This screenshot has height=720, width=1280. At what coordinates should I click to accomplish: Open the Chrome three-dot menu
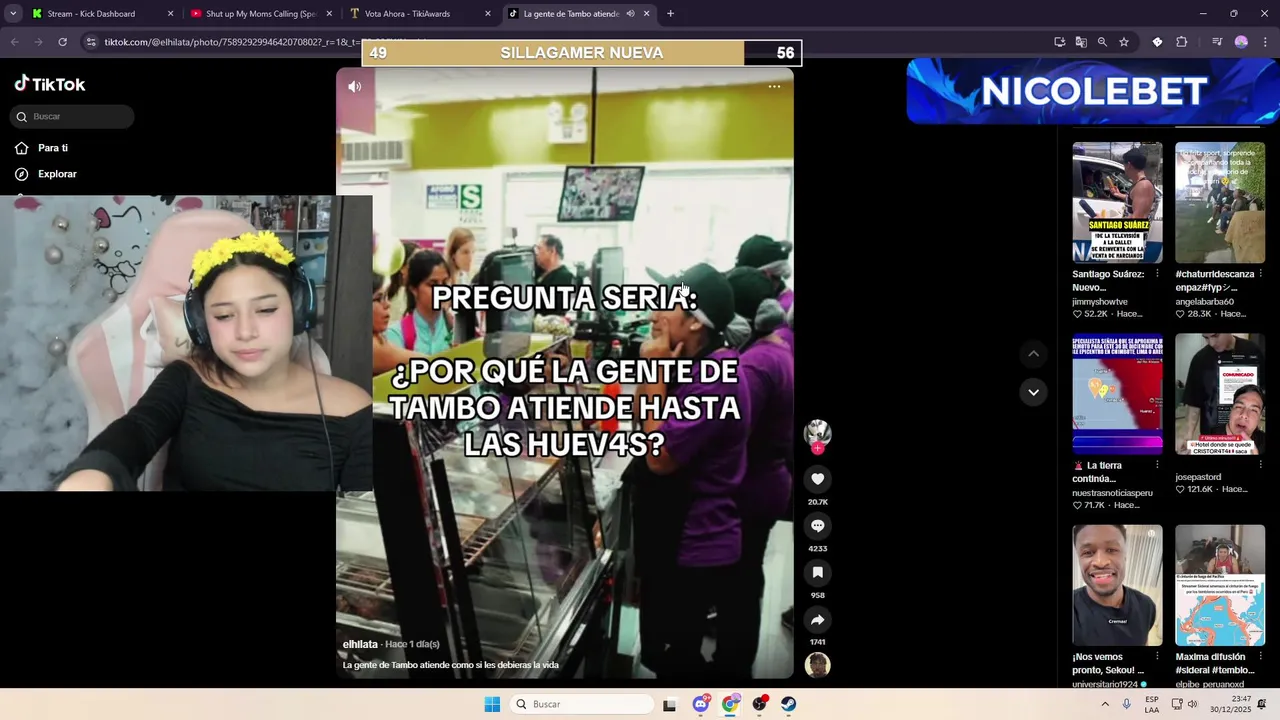(x=1265, y=42)
